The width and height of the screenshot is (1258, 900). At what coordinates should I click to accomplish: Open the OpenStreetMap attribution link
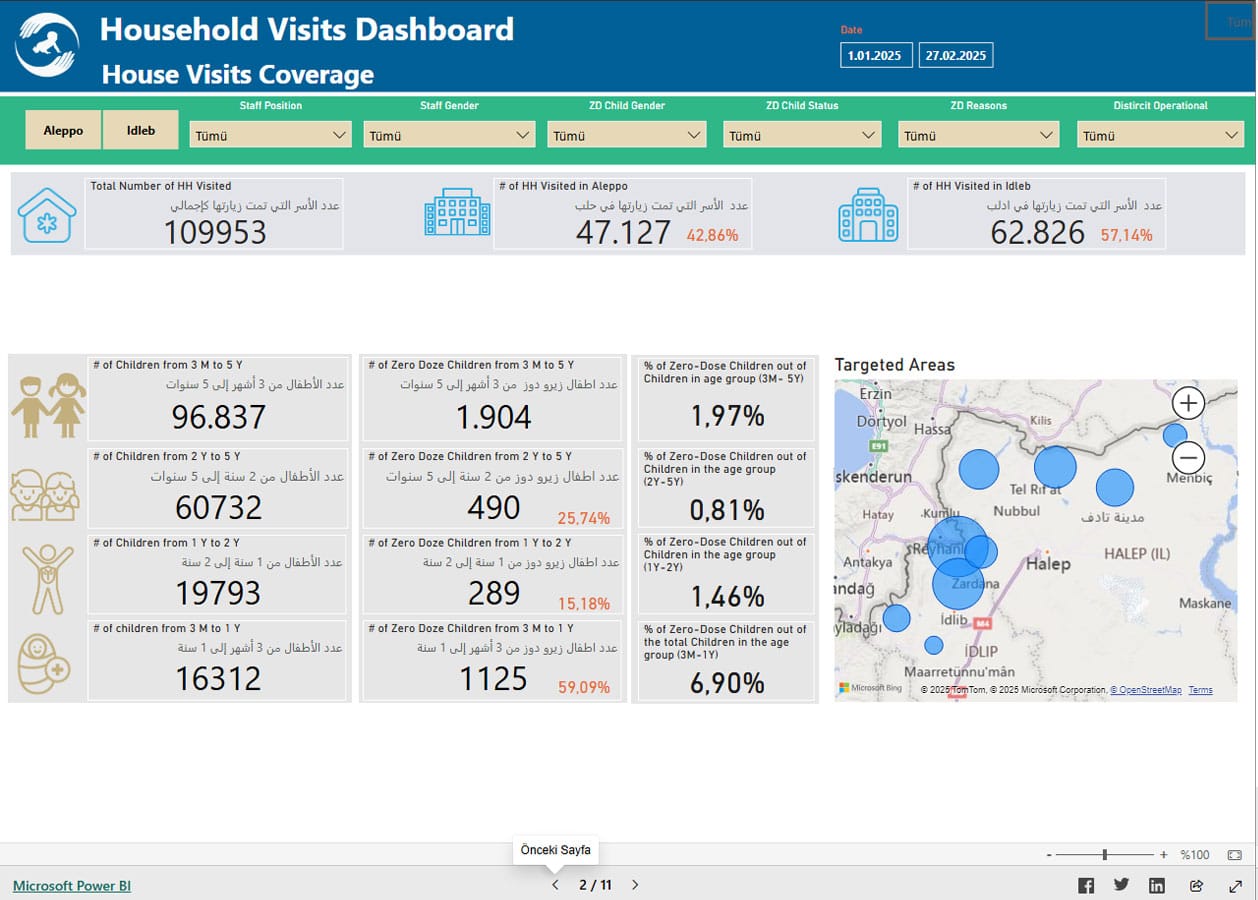point(1146,690)
